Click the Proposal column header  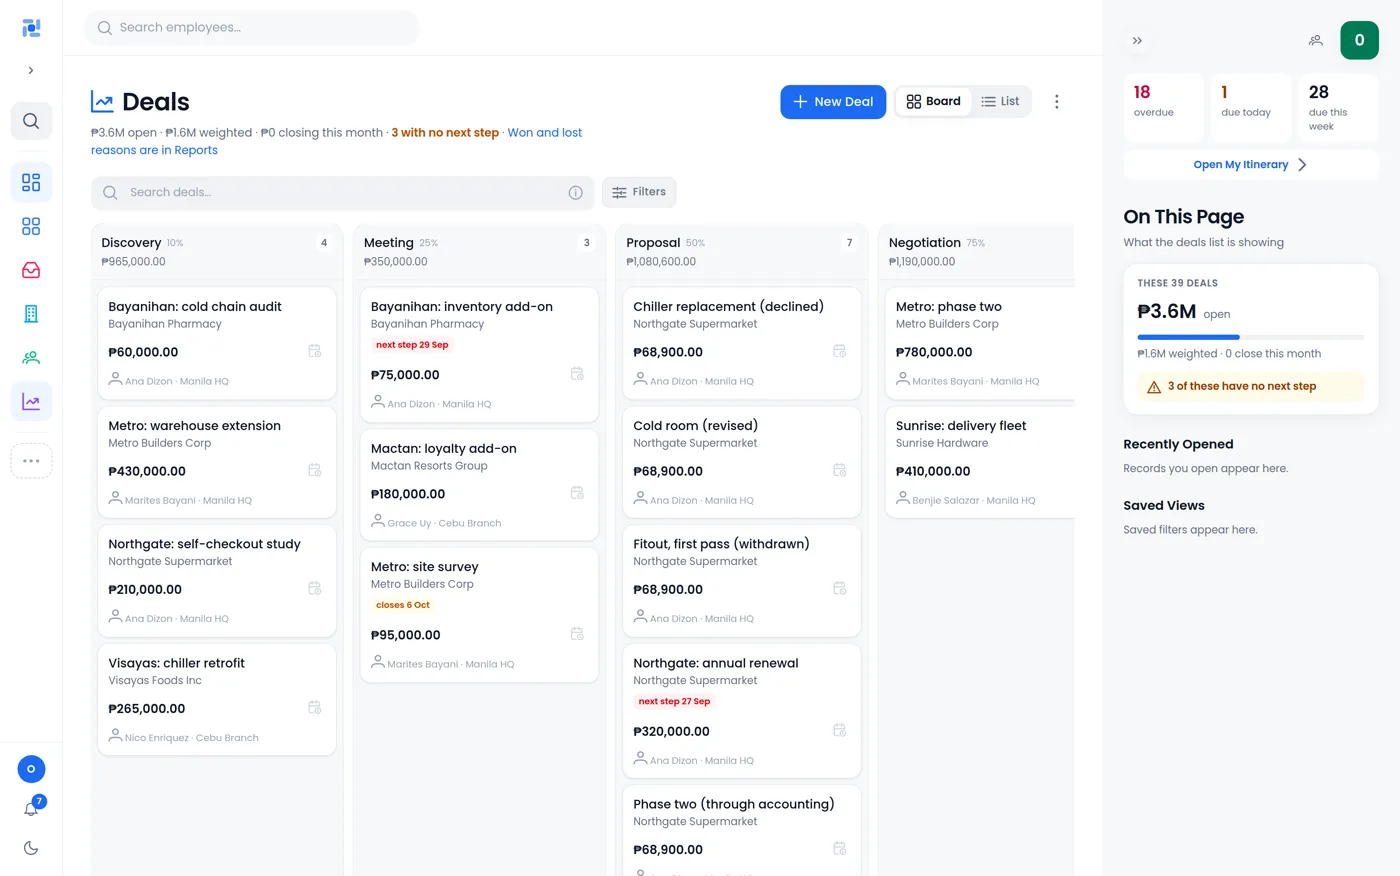[742, 251]
